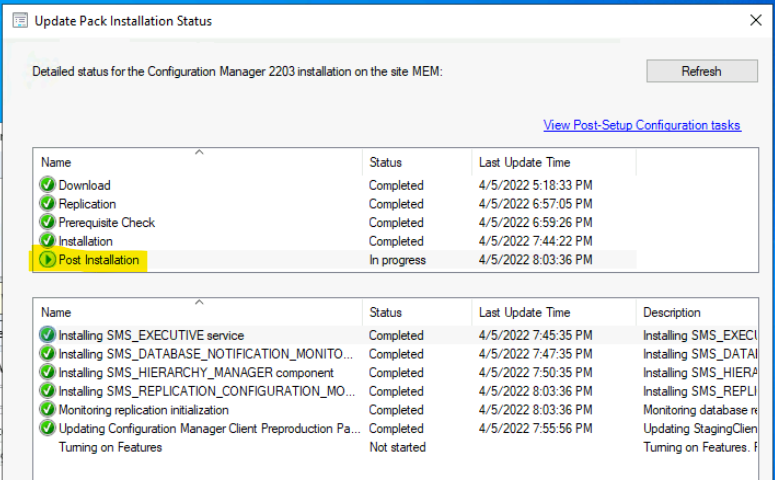Screen dimensions: 775x480
Task: Click the dialog title bar window icon
Action: point(20,21)
